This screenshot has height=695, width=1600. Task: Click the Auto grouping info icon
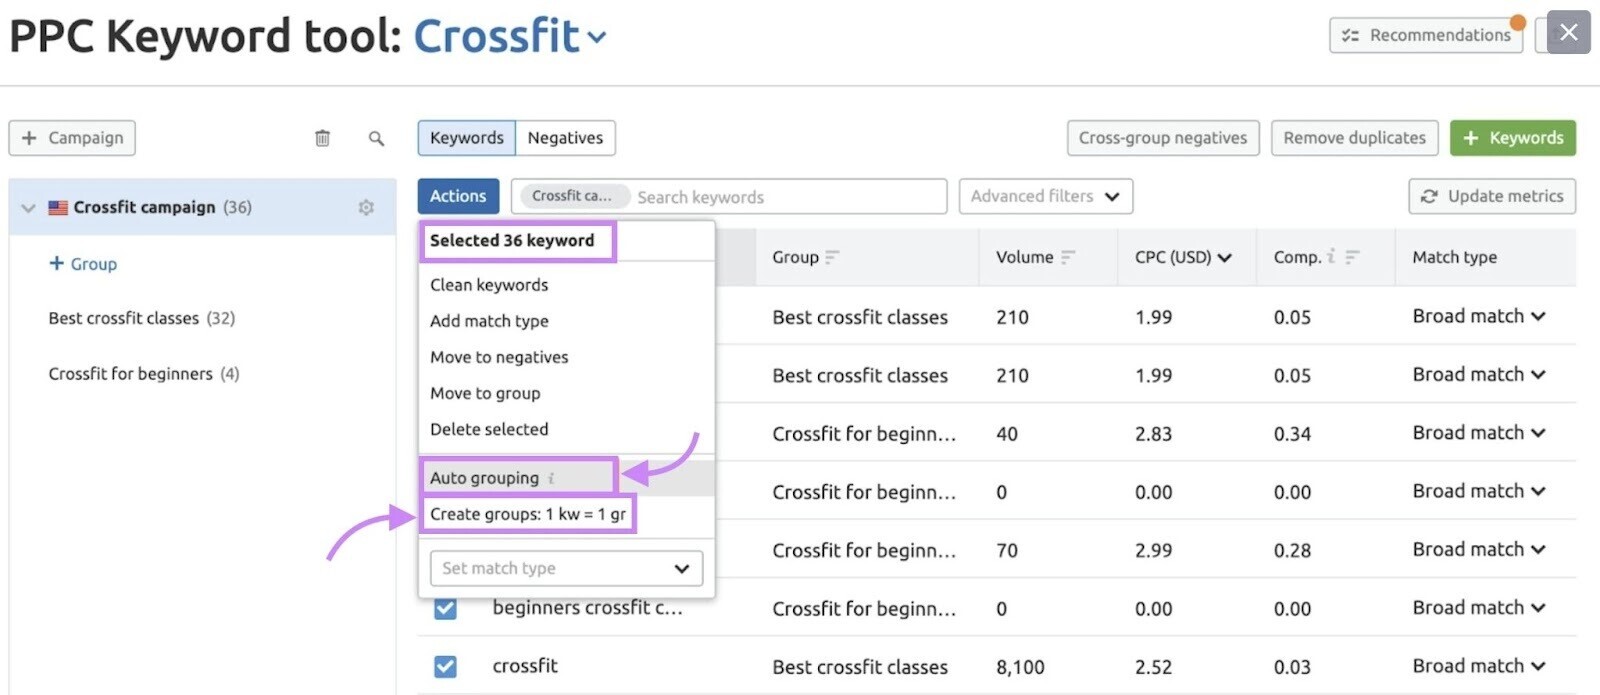551,478
